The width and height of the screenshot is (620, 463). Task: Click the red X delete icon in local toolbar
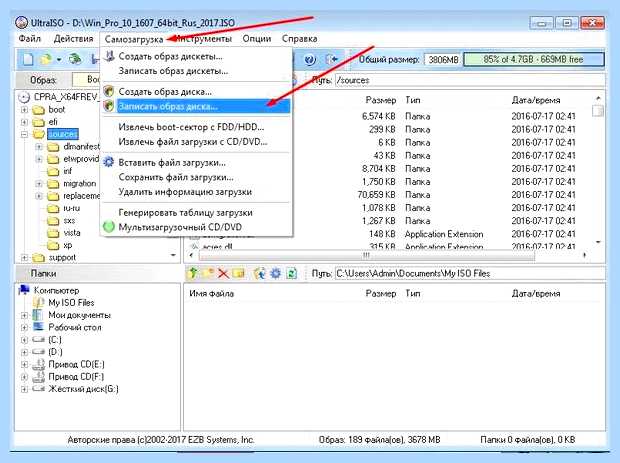[223, 273]
